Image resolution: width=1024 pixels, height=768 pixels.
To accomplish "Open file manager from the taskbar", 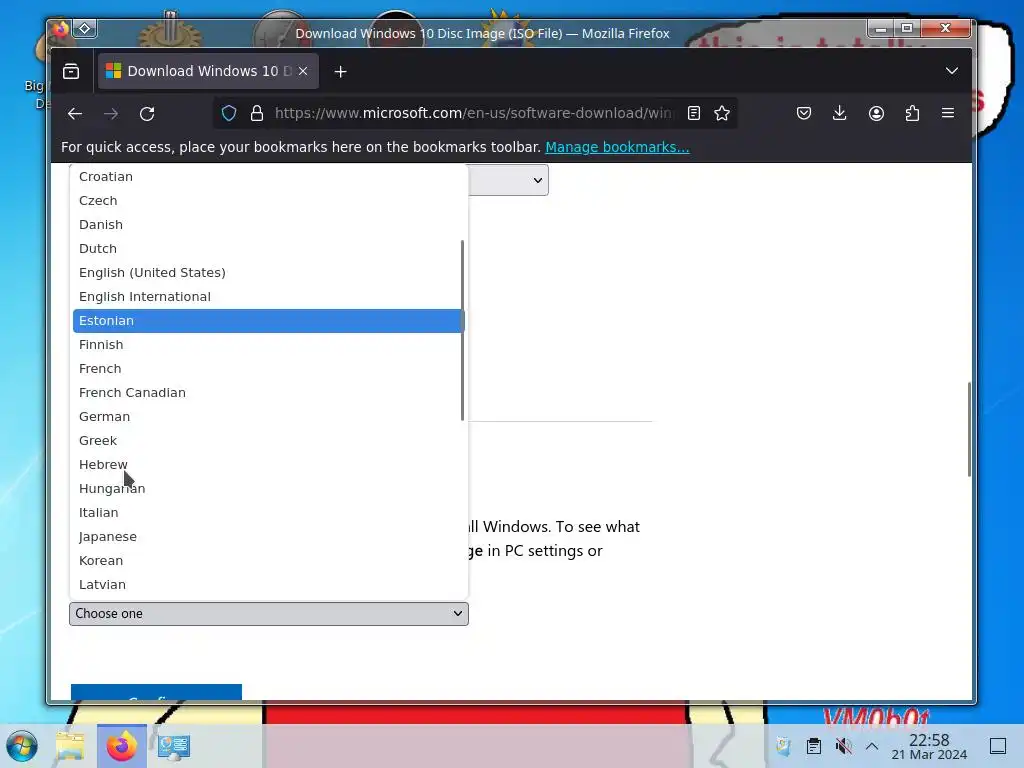I will tap(70, 746).
